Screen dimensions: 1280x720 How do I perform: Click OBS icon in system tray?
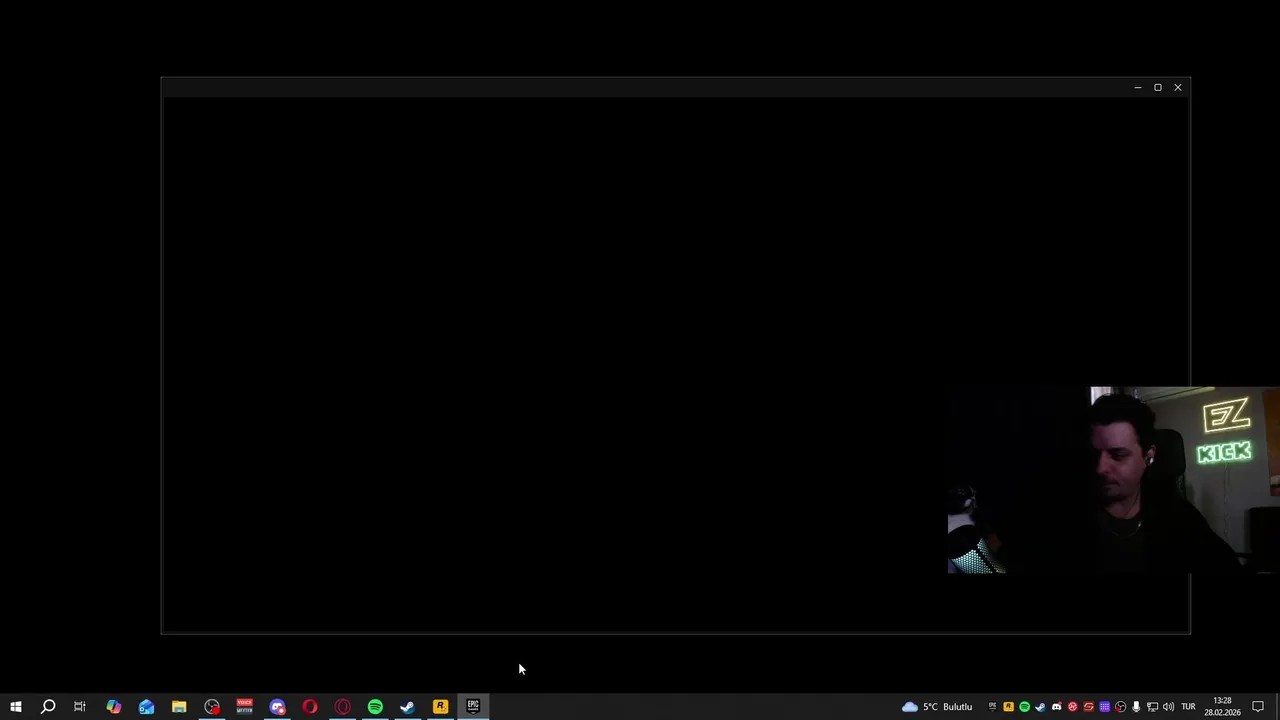1120,707
